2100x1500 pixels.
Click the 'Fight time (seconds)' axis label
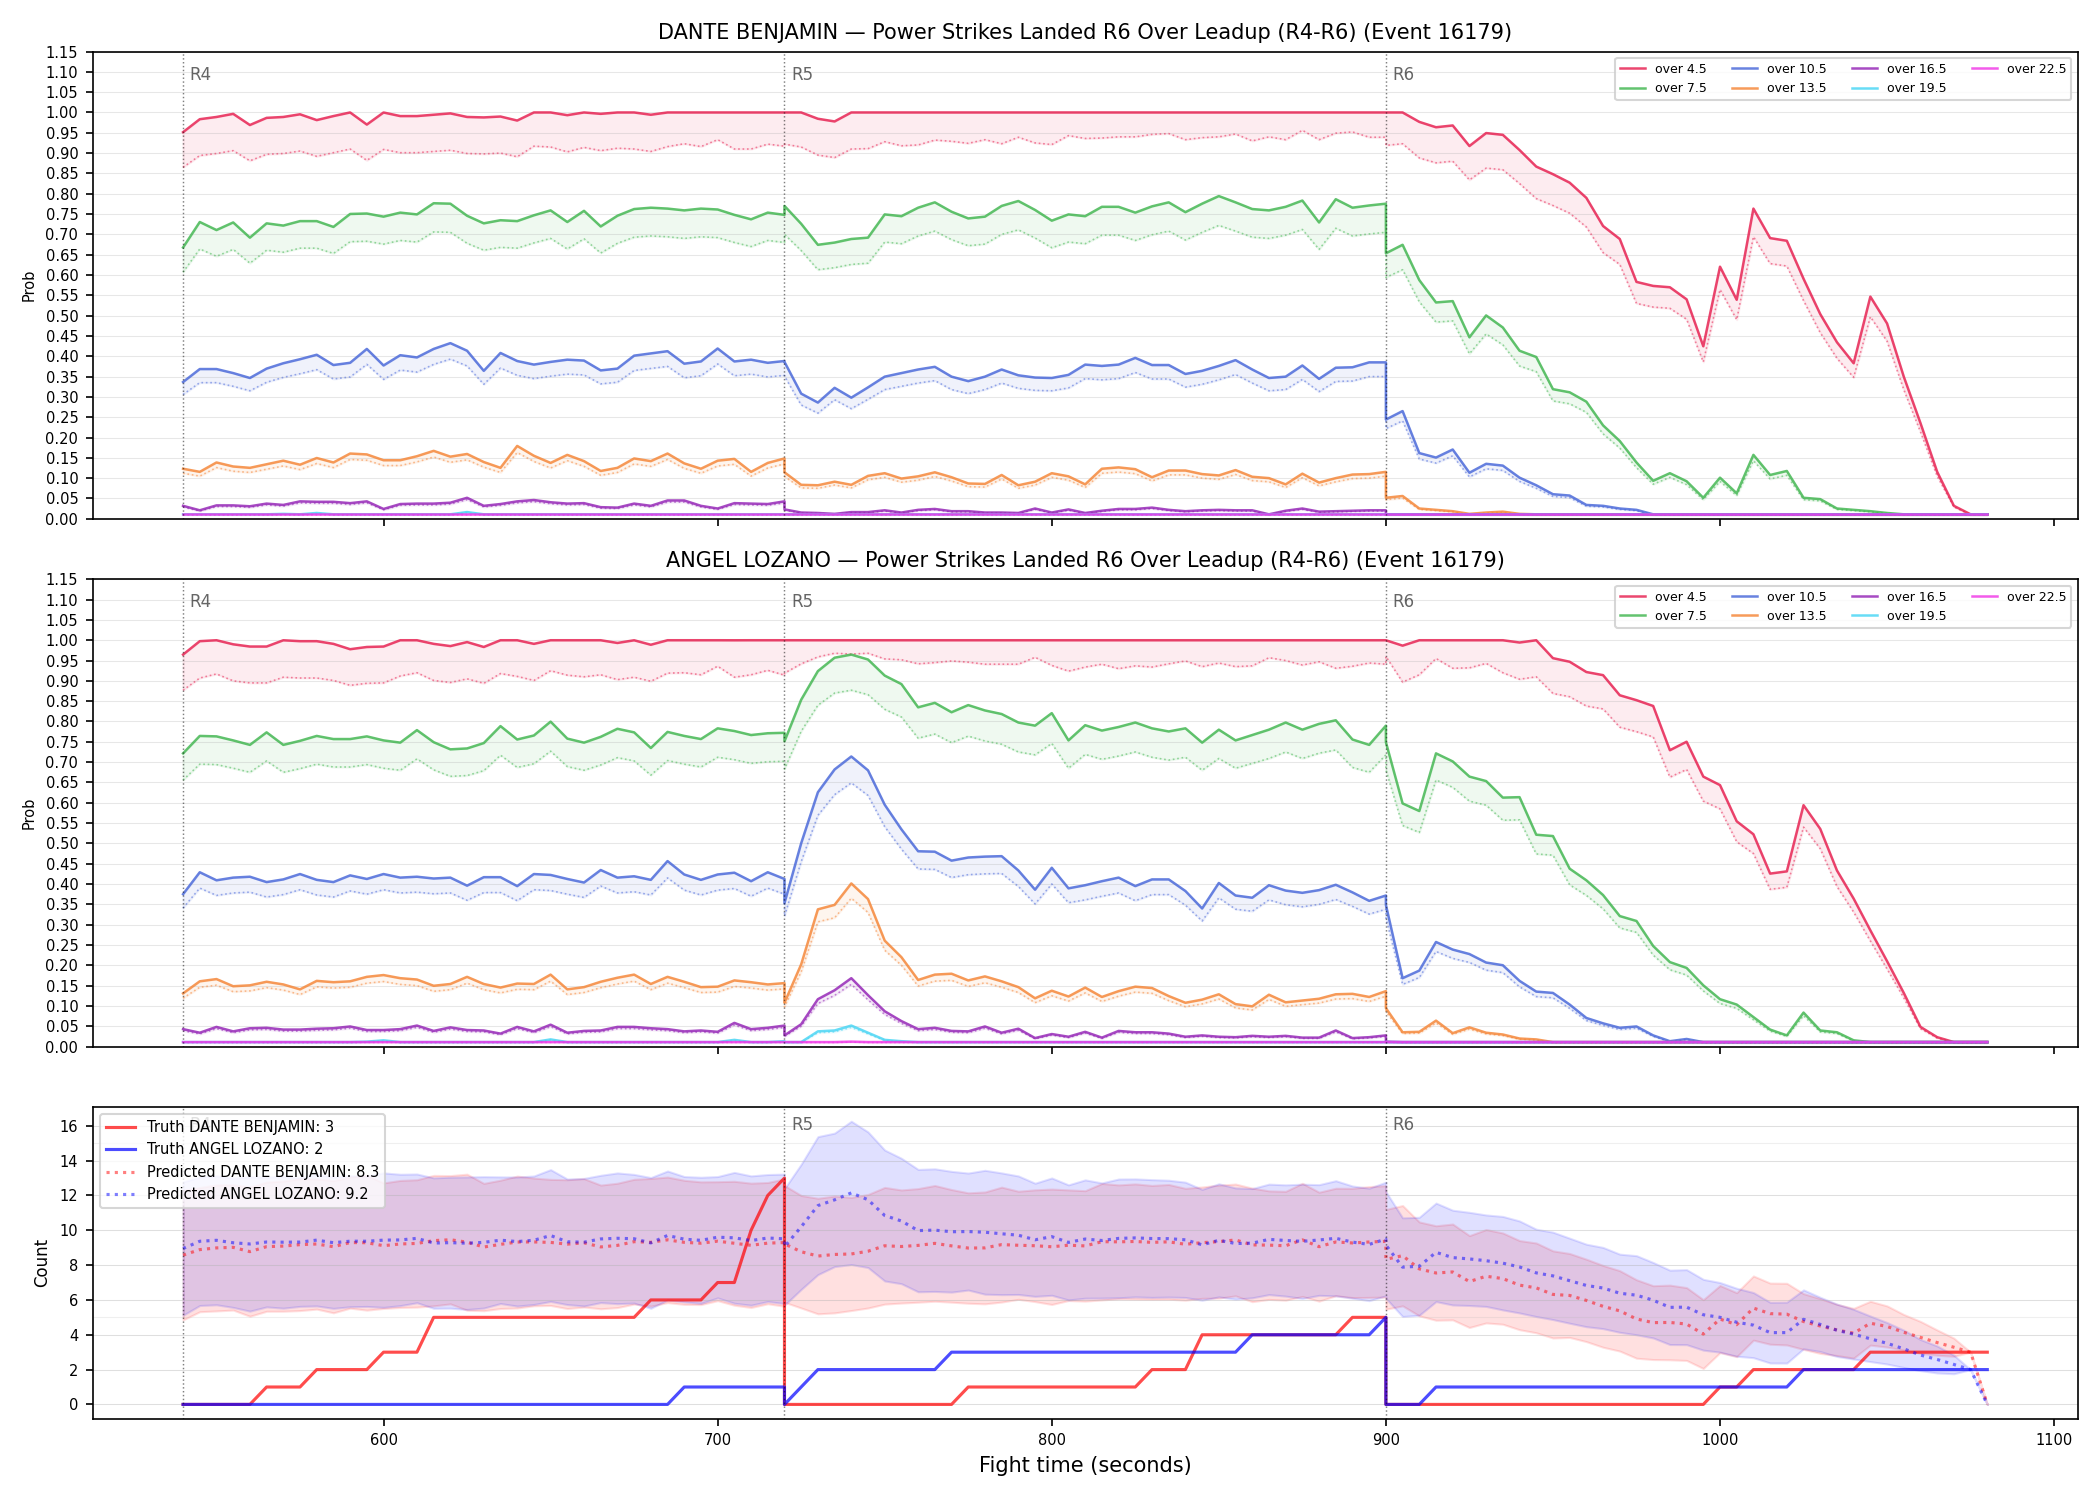coord(1085,1466)
